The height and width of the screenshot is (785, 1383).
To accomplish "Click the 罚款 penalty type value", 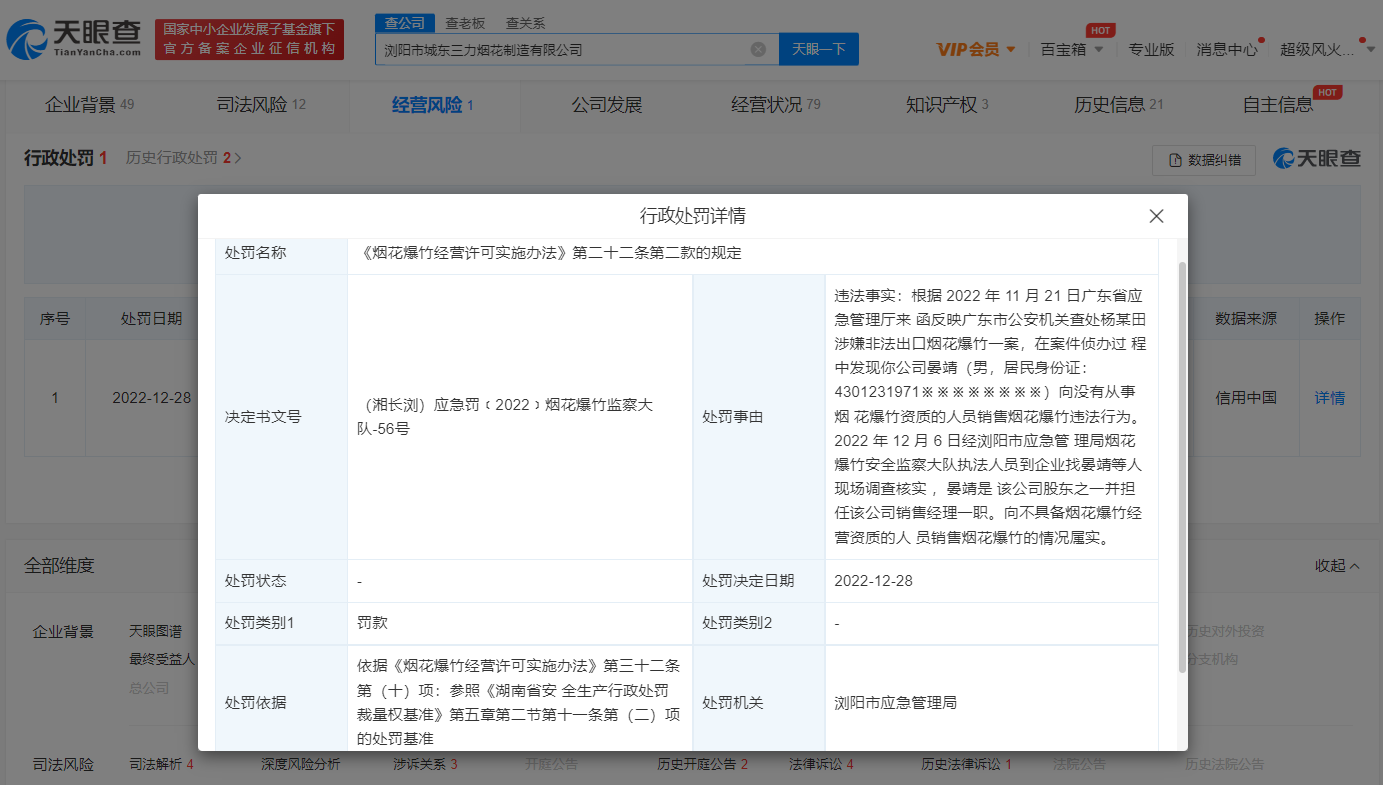I will point(372,622).
